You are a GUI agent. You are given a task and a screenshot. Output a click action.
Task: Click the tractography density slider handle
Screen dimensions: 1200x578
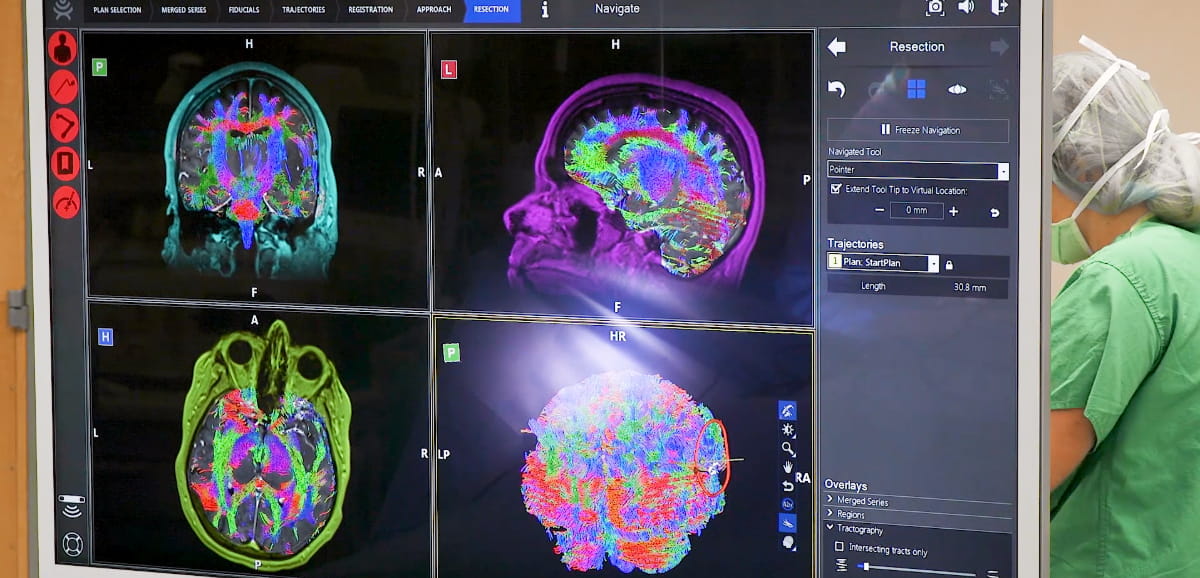click(866, 567)
